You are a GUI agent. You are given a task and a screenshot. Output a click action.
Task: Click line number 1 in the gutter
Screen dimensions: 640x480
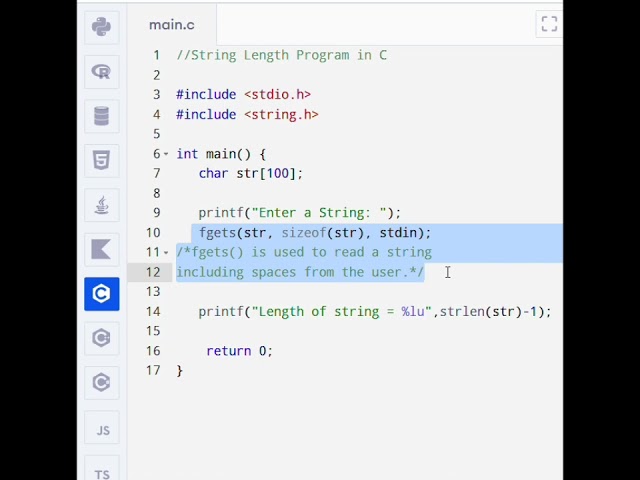pyautogui.click(x=157, y=55)
